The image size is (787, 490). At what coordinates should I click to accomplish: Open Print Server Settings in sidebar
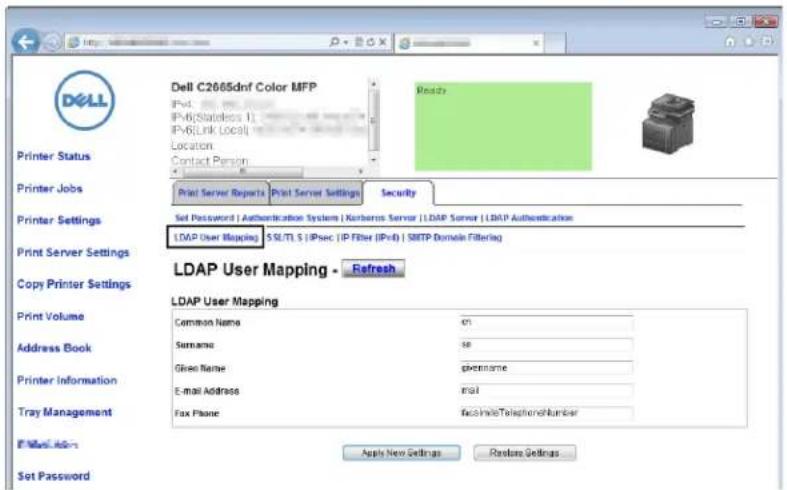[73, 253]
